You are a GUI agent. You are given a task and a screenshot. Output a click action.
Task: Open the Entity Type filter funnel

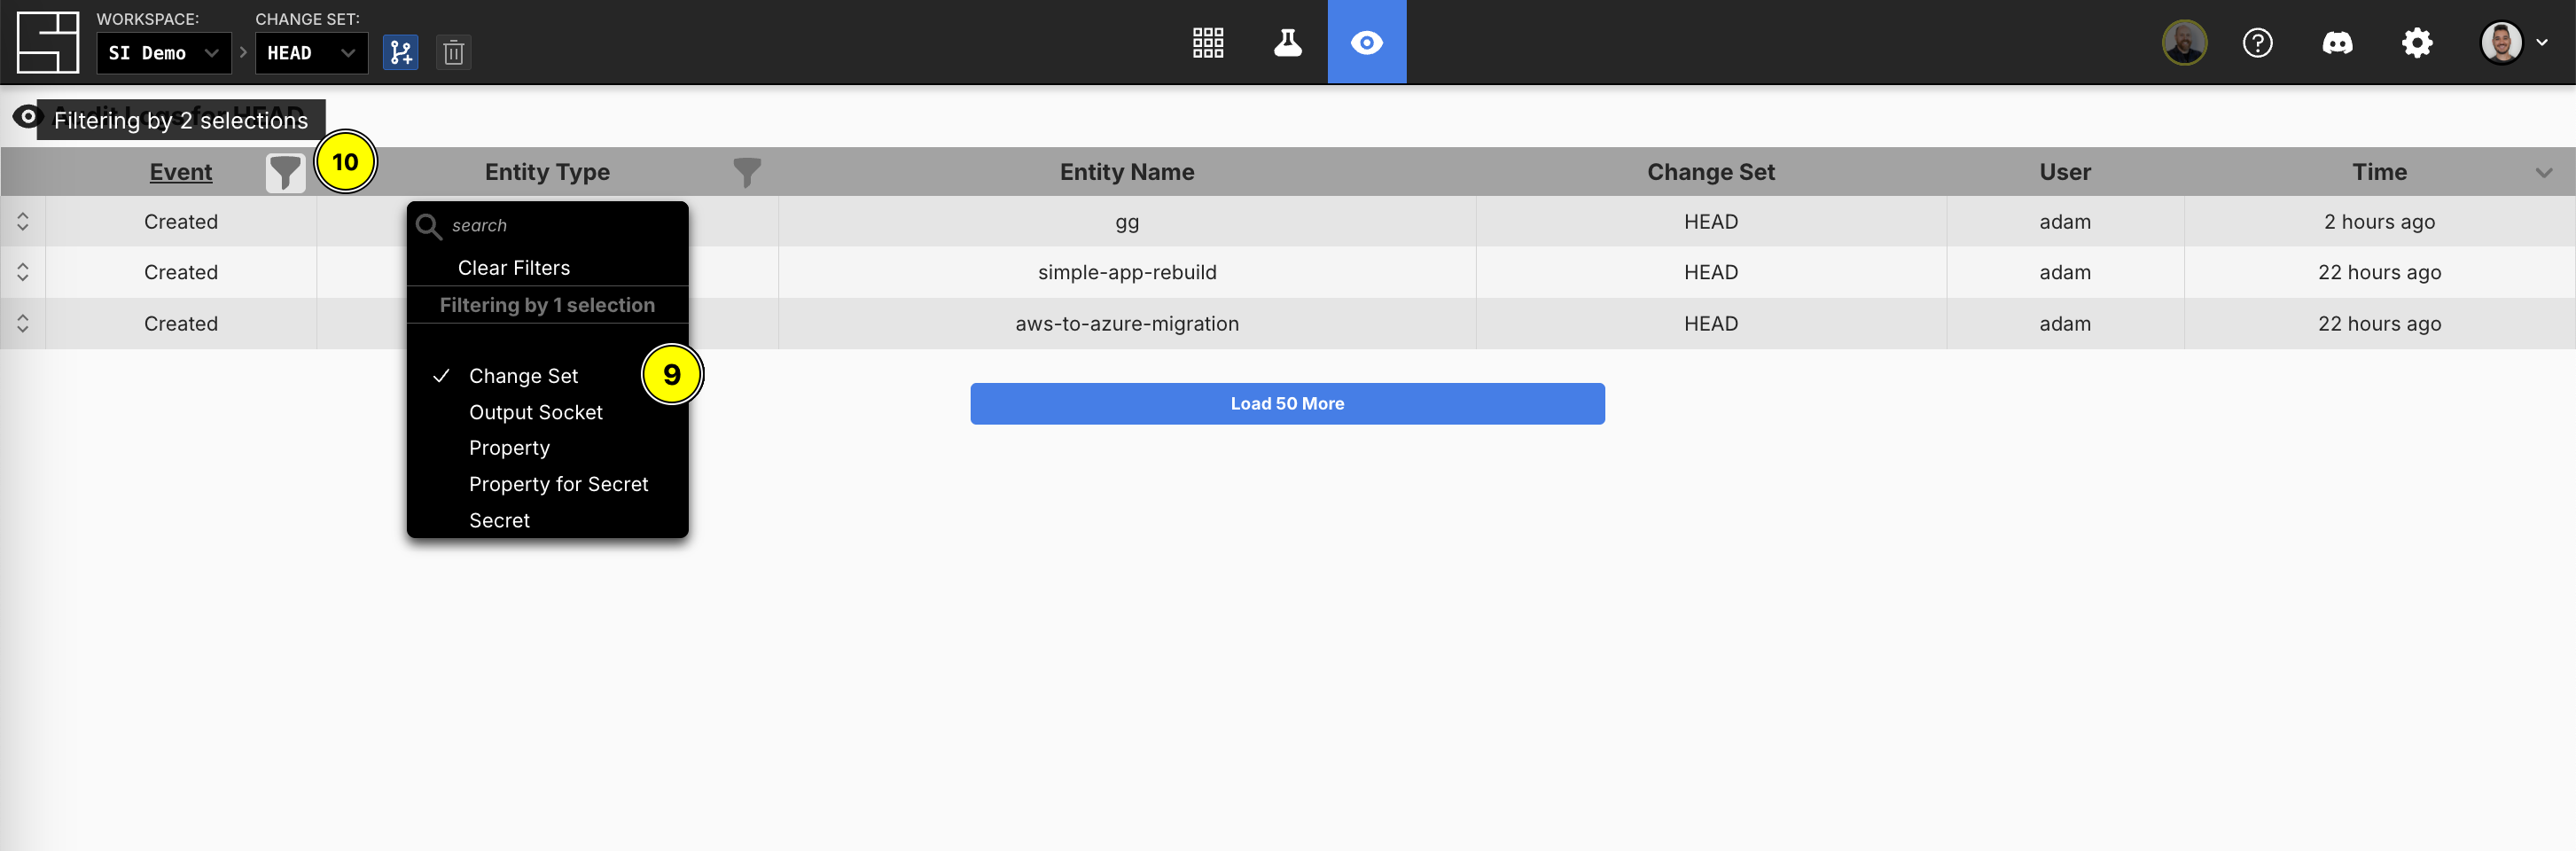click(747, 171)
